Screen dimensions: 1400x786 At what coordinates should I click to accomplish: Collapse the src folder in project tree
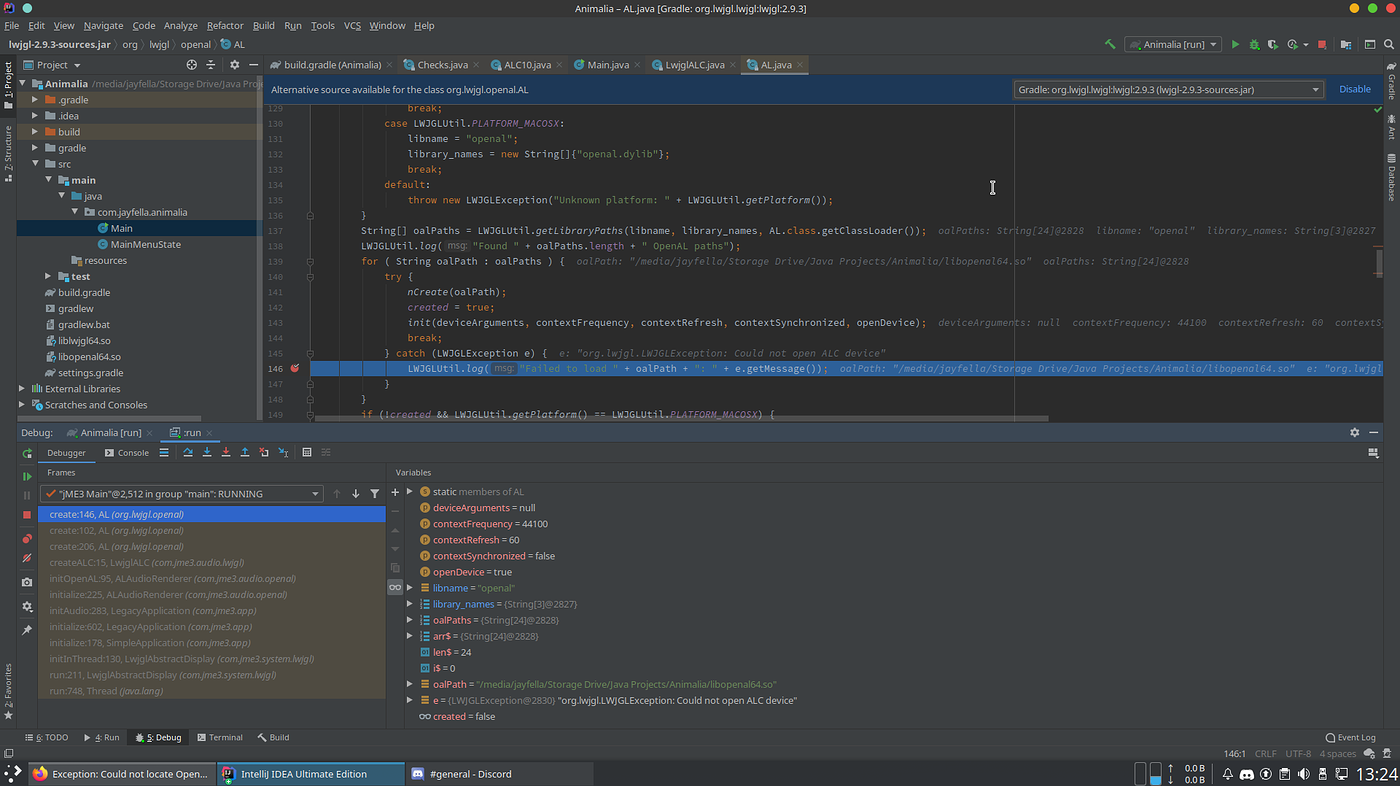35,164
